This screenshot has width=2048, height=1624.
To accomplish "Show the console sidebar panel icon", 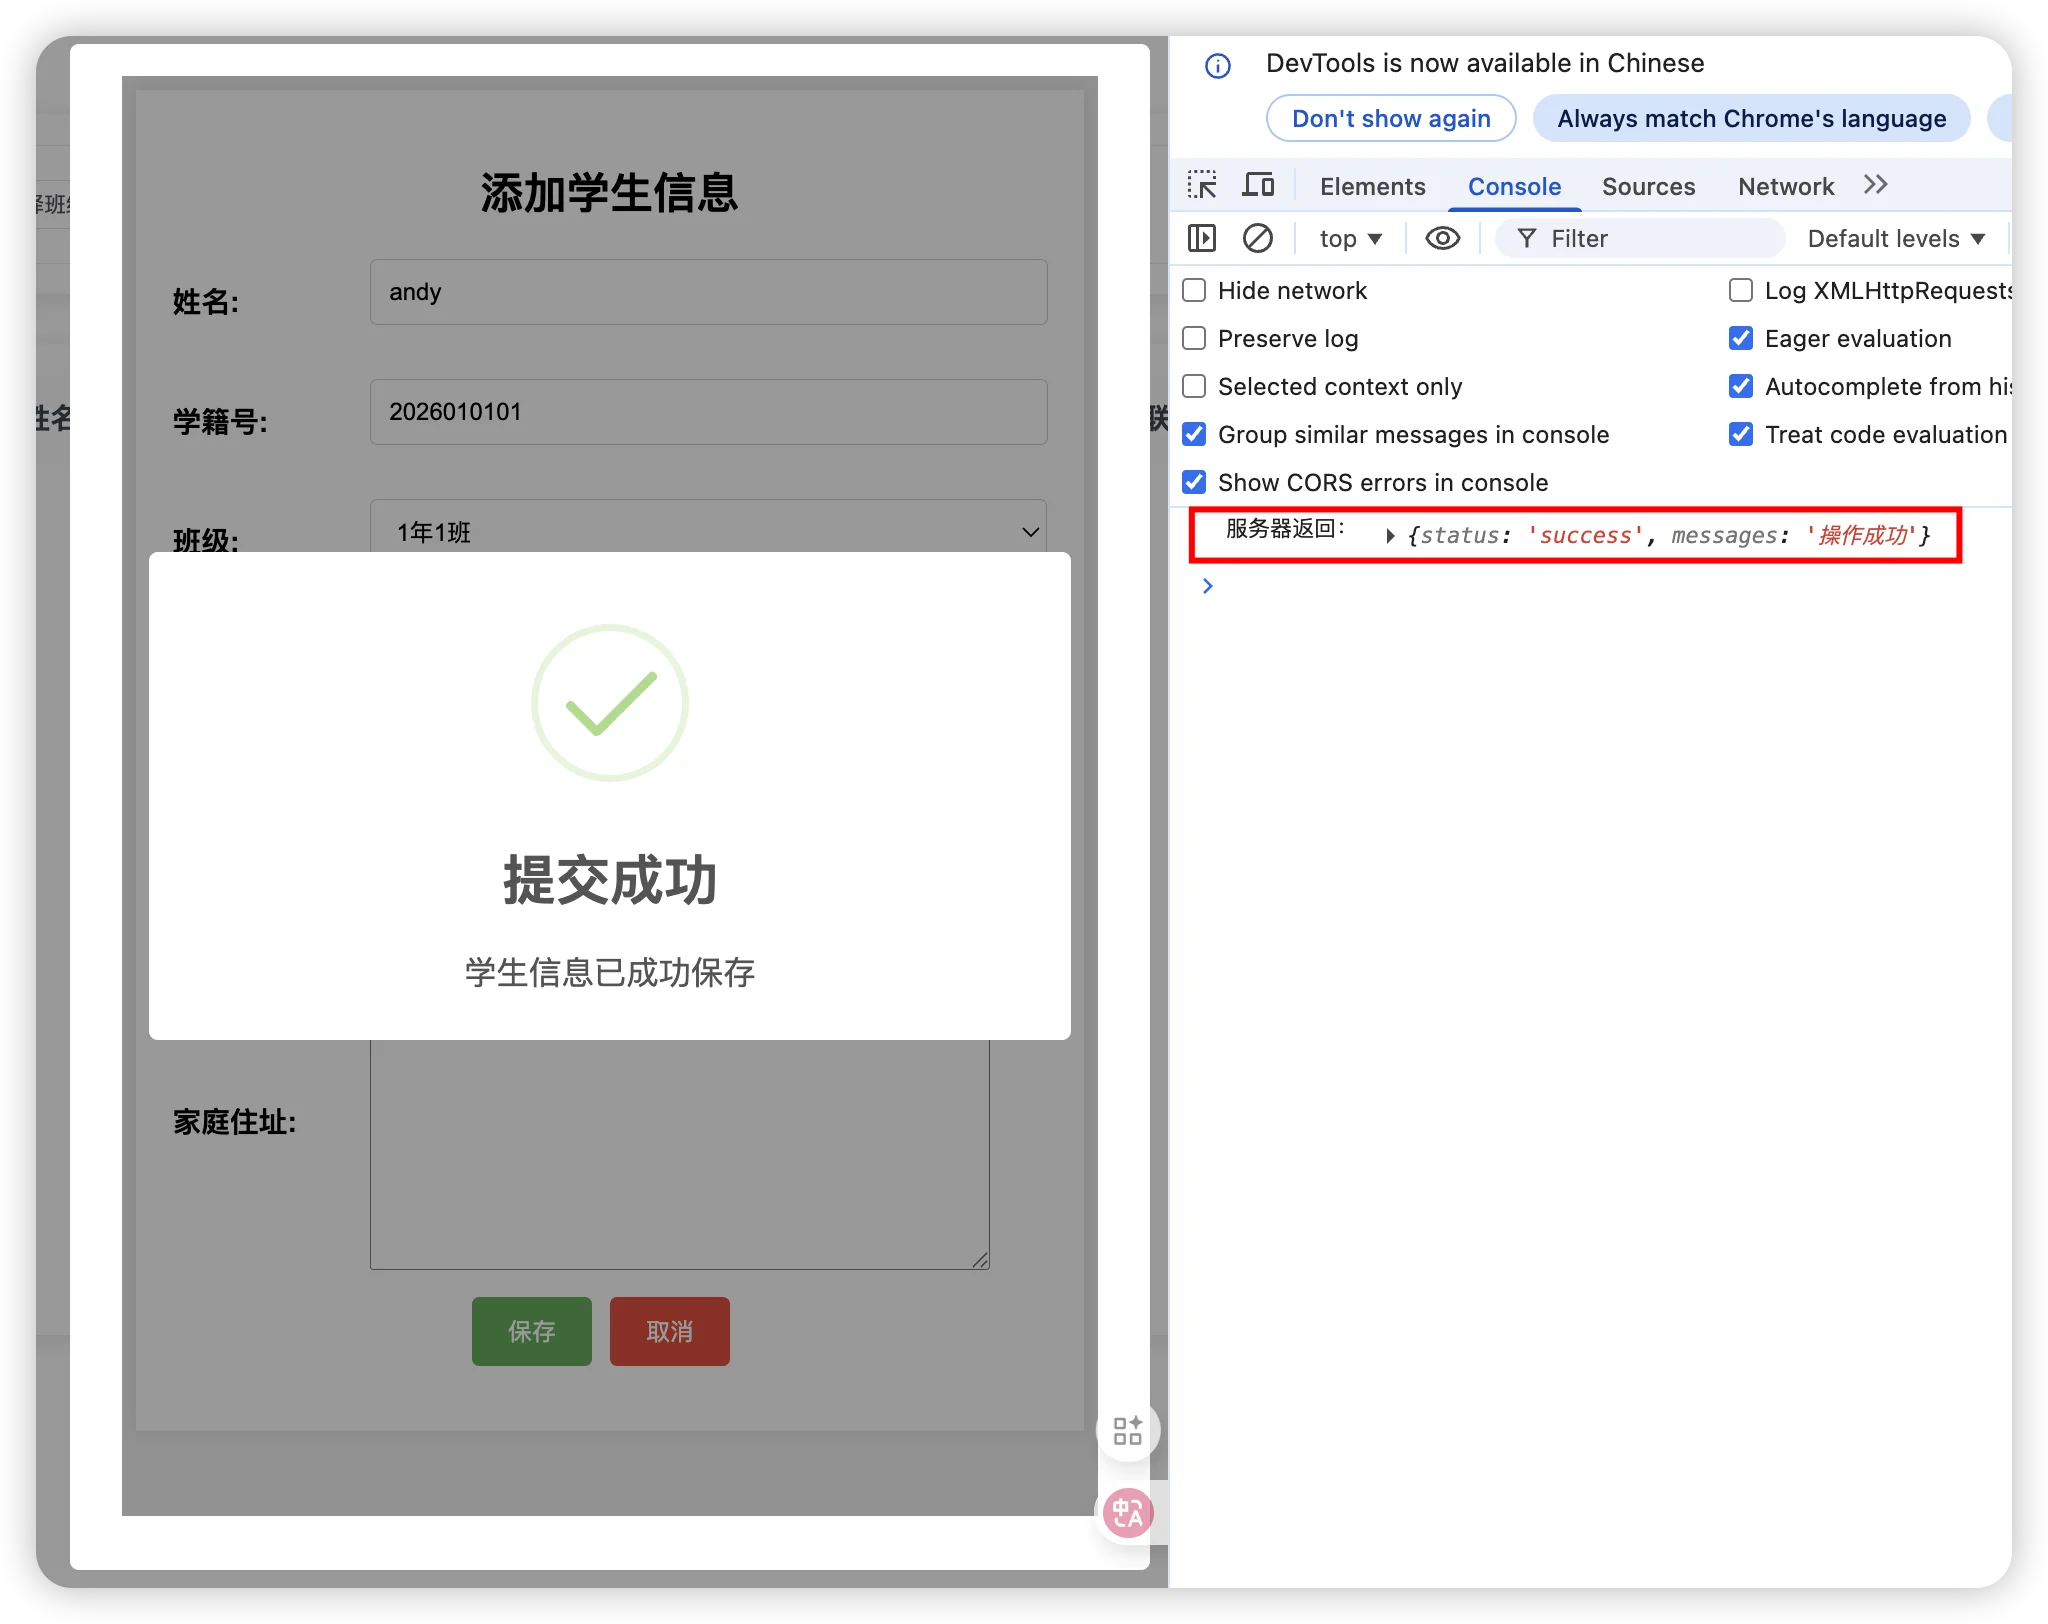I will tap(1202, 238).
